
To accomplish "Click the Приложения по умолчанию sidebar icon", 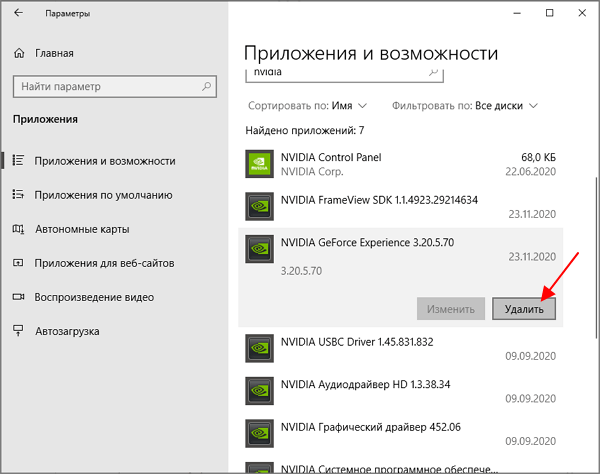I will [x=18, y=194].
